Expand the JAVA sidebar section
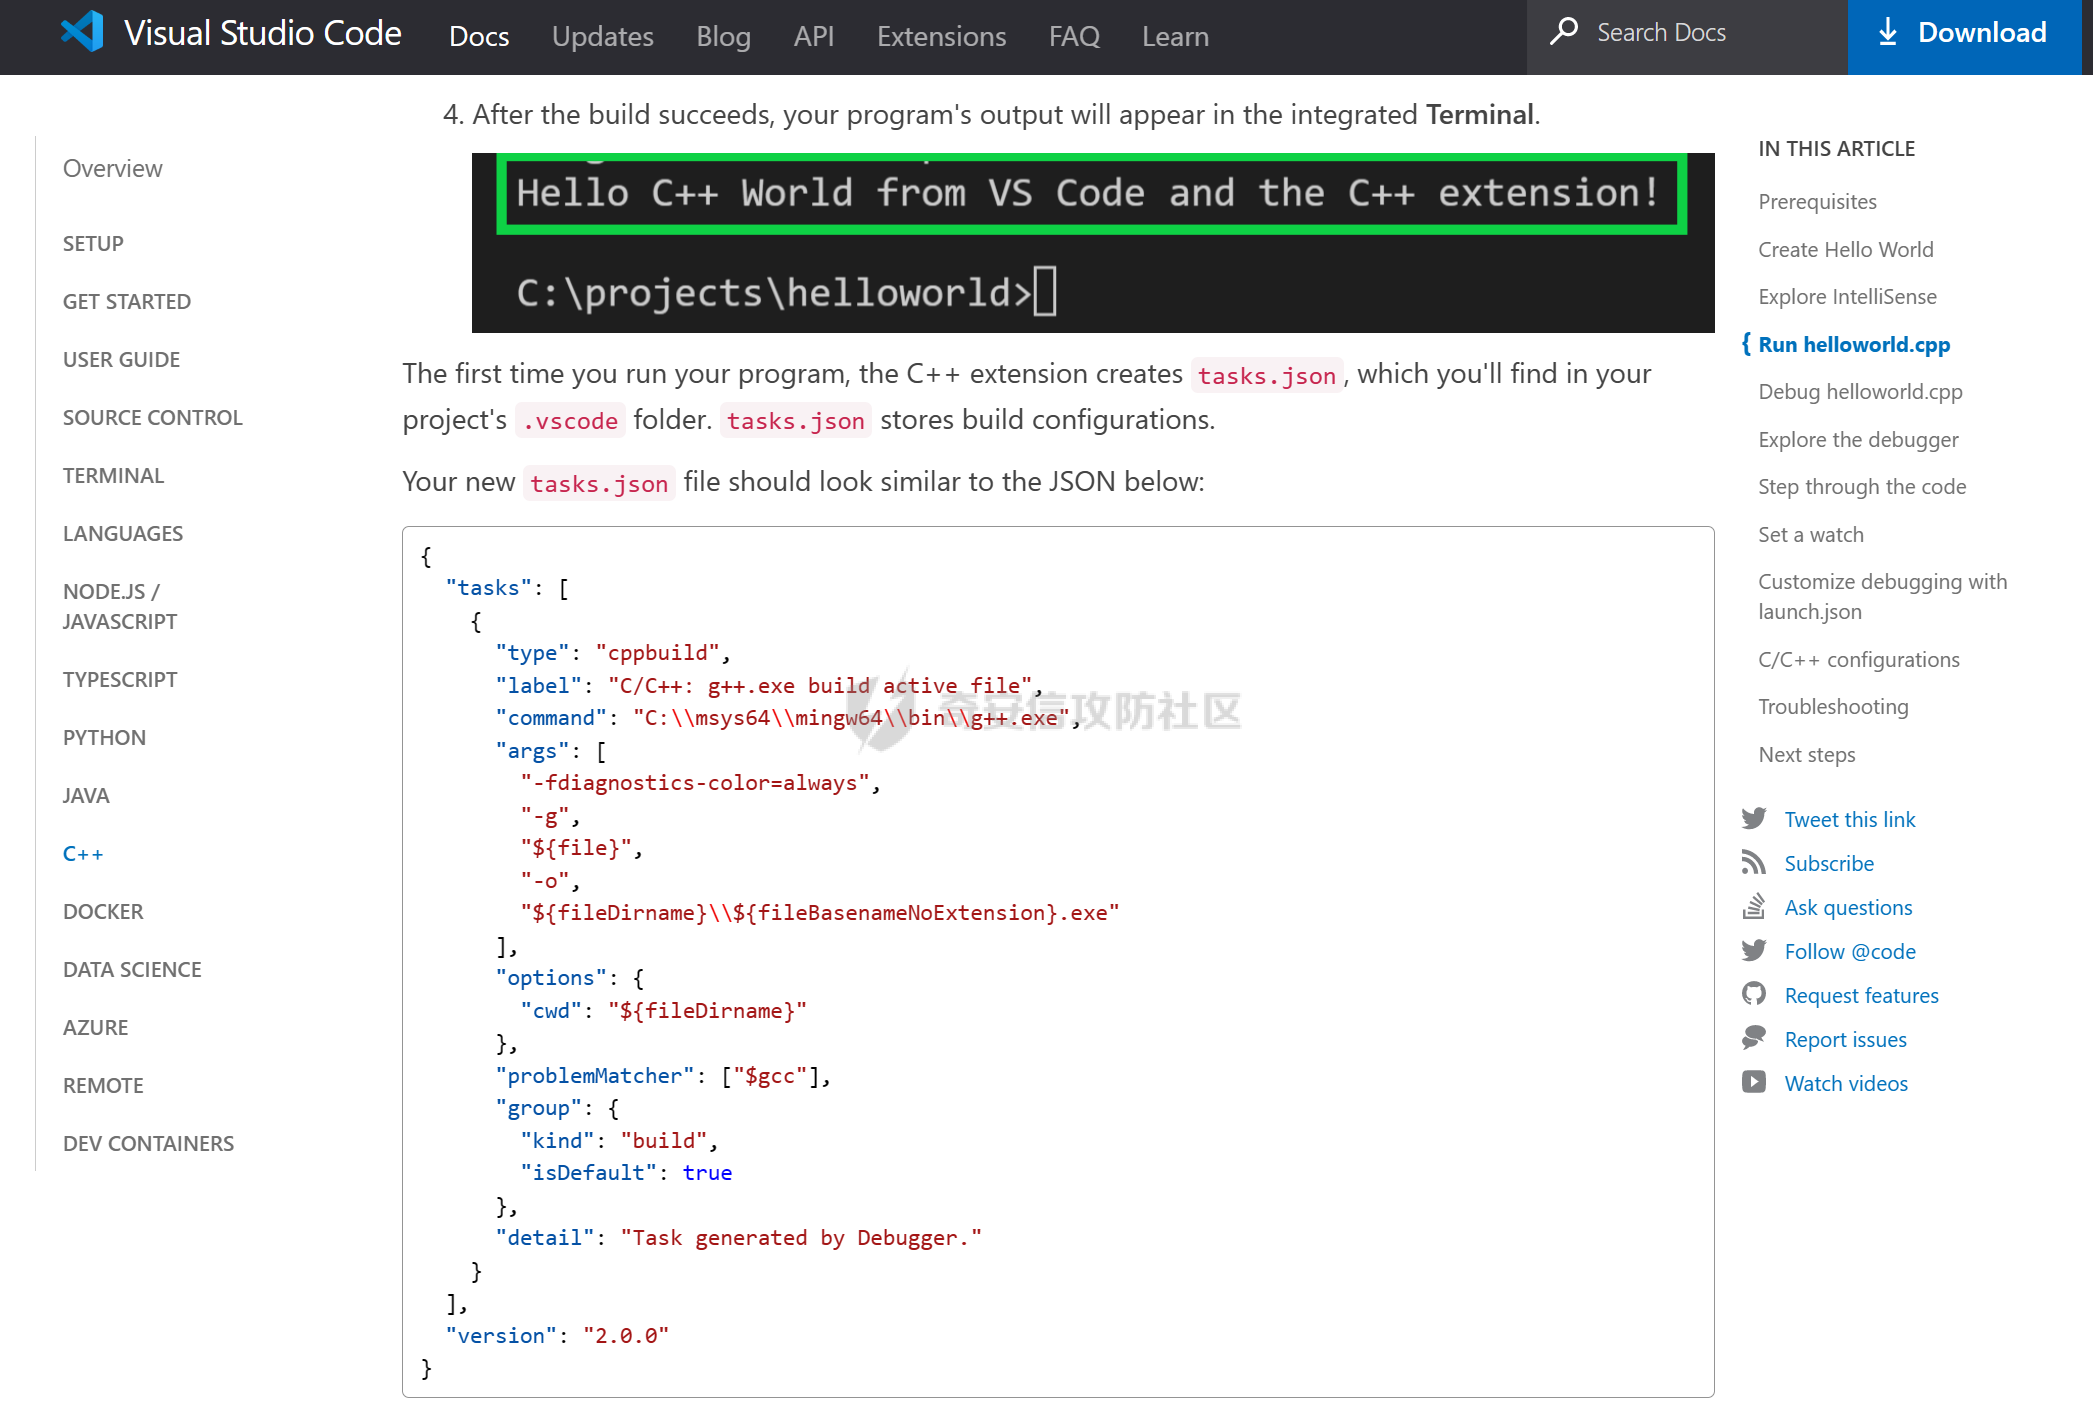 (86, 796)
